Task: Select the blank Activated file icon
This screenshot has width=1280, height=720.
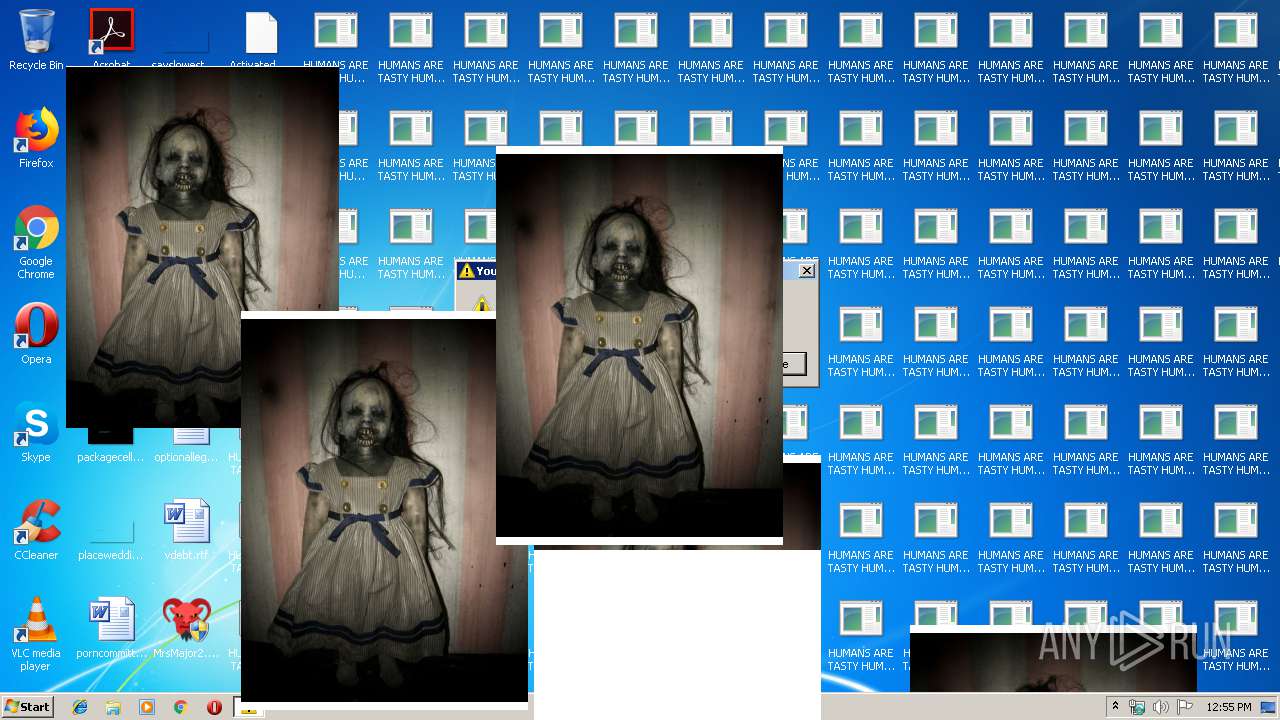Action: [260, 38]
